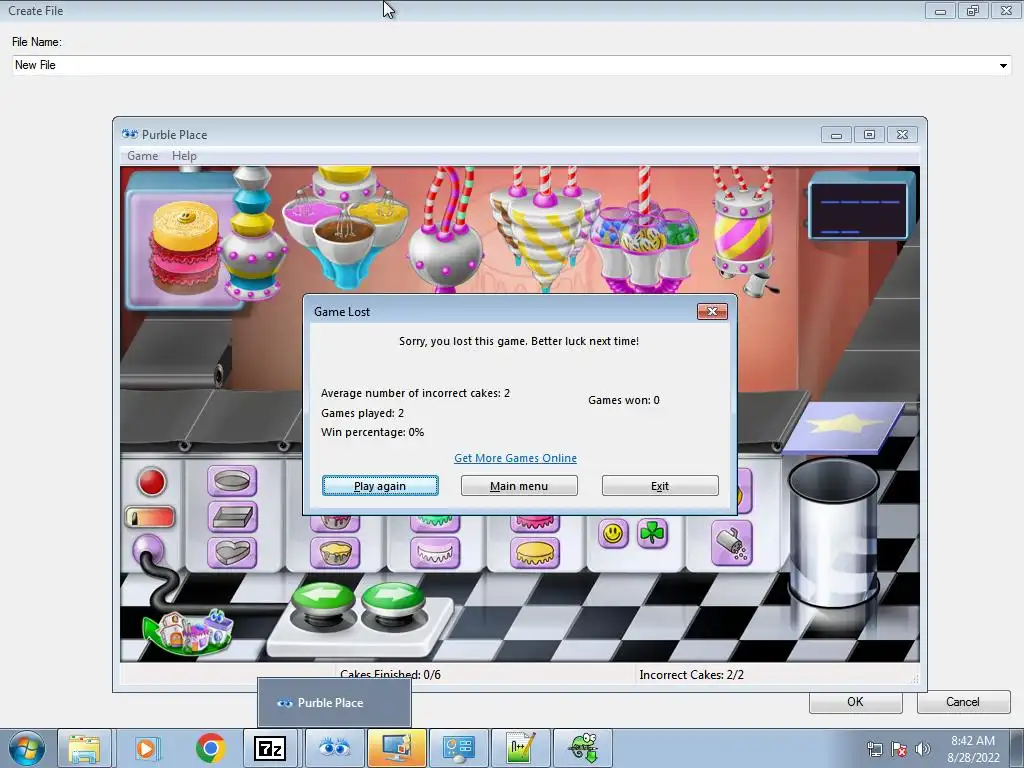
Task: Pick the white icing button
Action: (435, 552)
